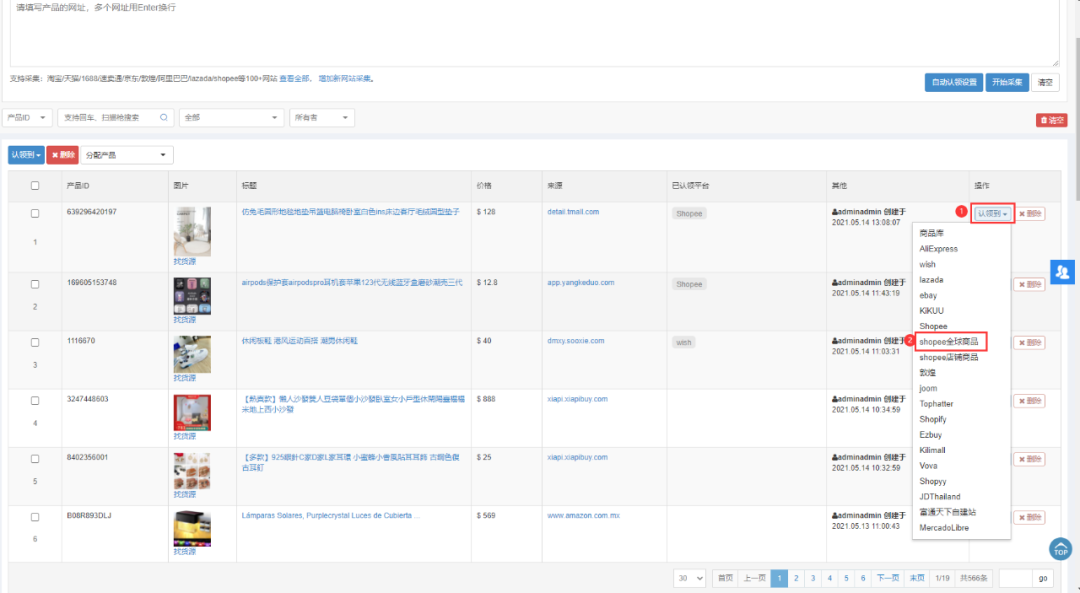Open the airpods product thumbnail image
Viewport: 1080px width, 593px height.
pos(192,296)
